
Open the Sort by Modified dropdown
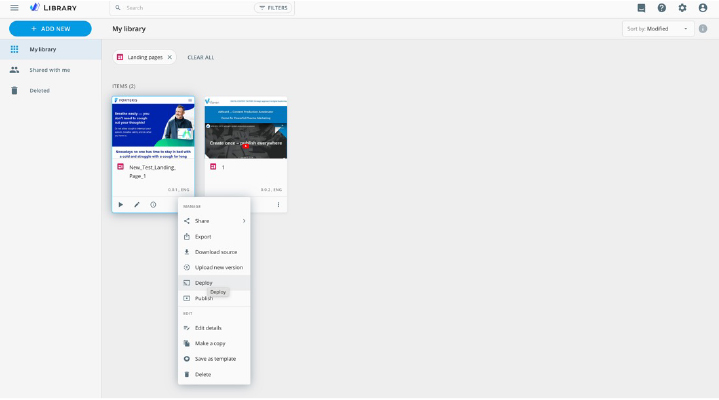point(657,29)
